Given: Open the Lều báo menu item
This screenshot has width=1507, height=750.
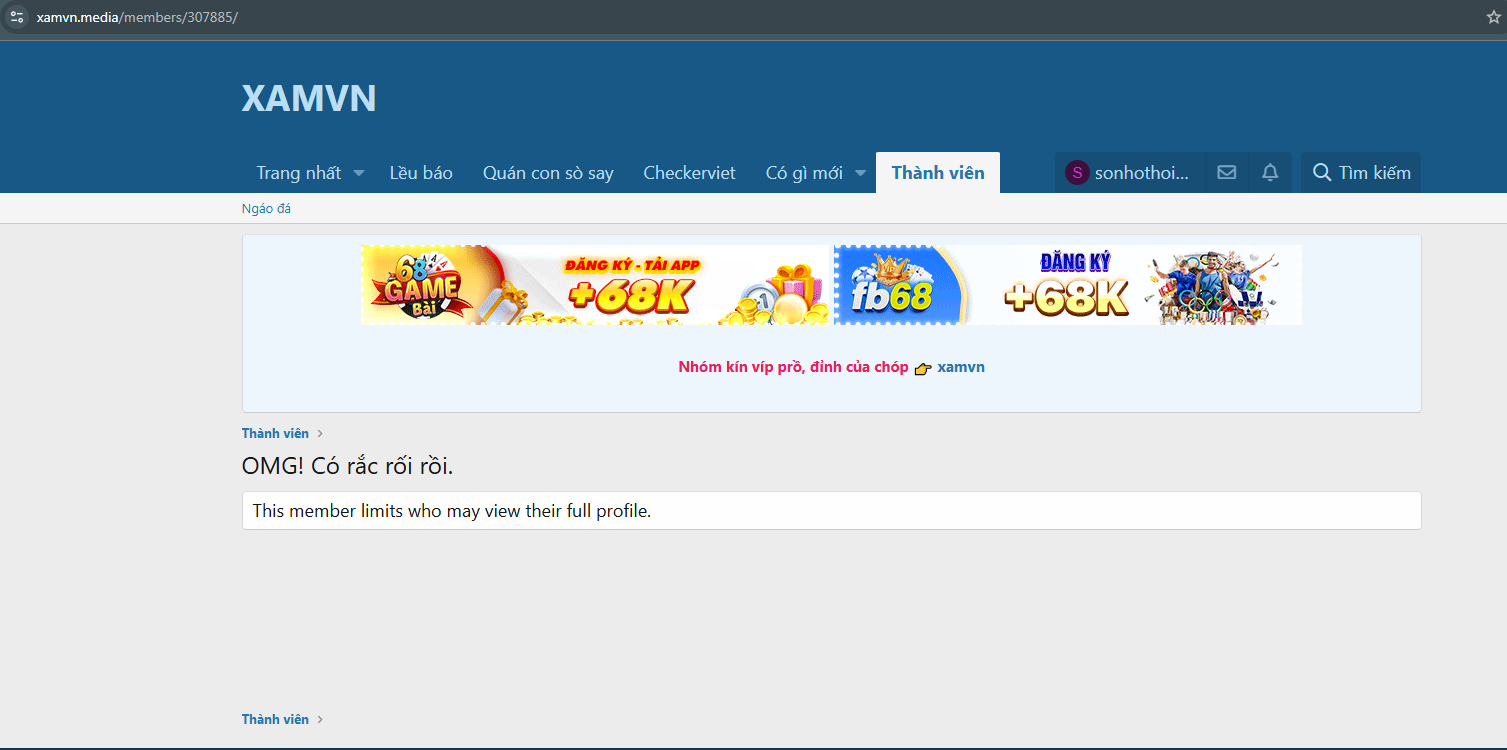Looking at the screenshot, I should click(x=421, y=173).
